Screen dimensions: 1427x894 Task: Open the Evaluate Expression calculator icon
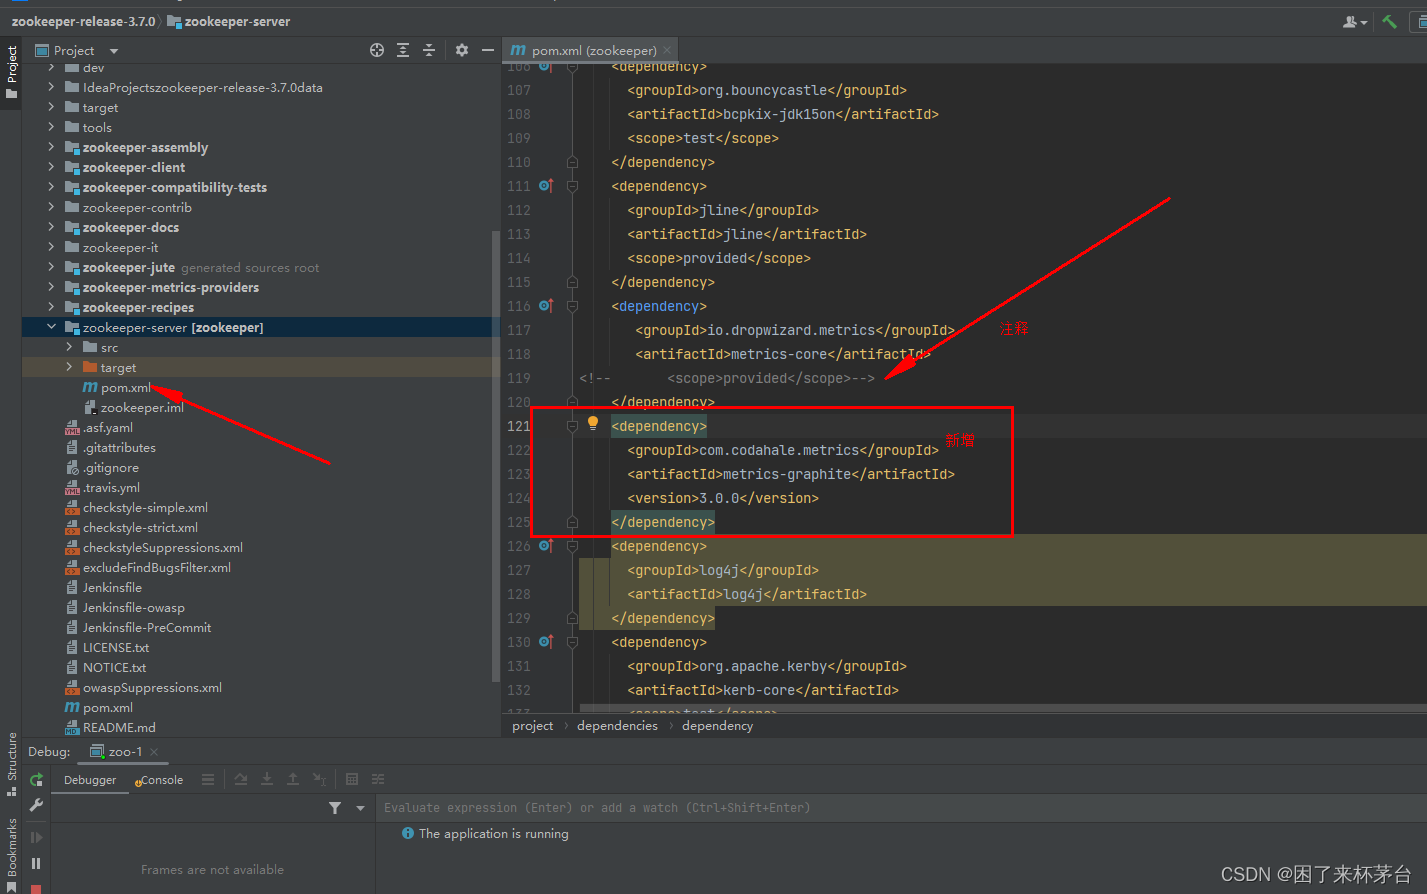[x=352, y=779]
